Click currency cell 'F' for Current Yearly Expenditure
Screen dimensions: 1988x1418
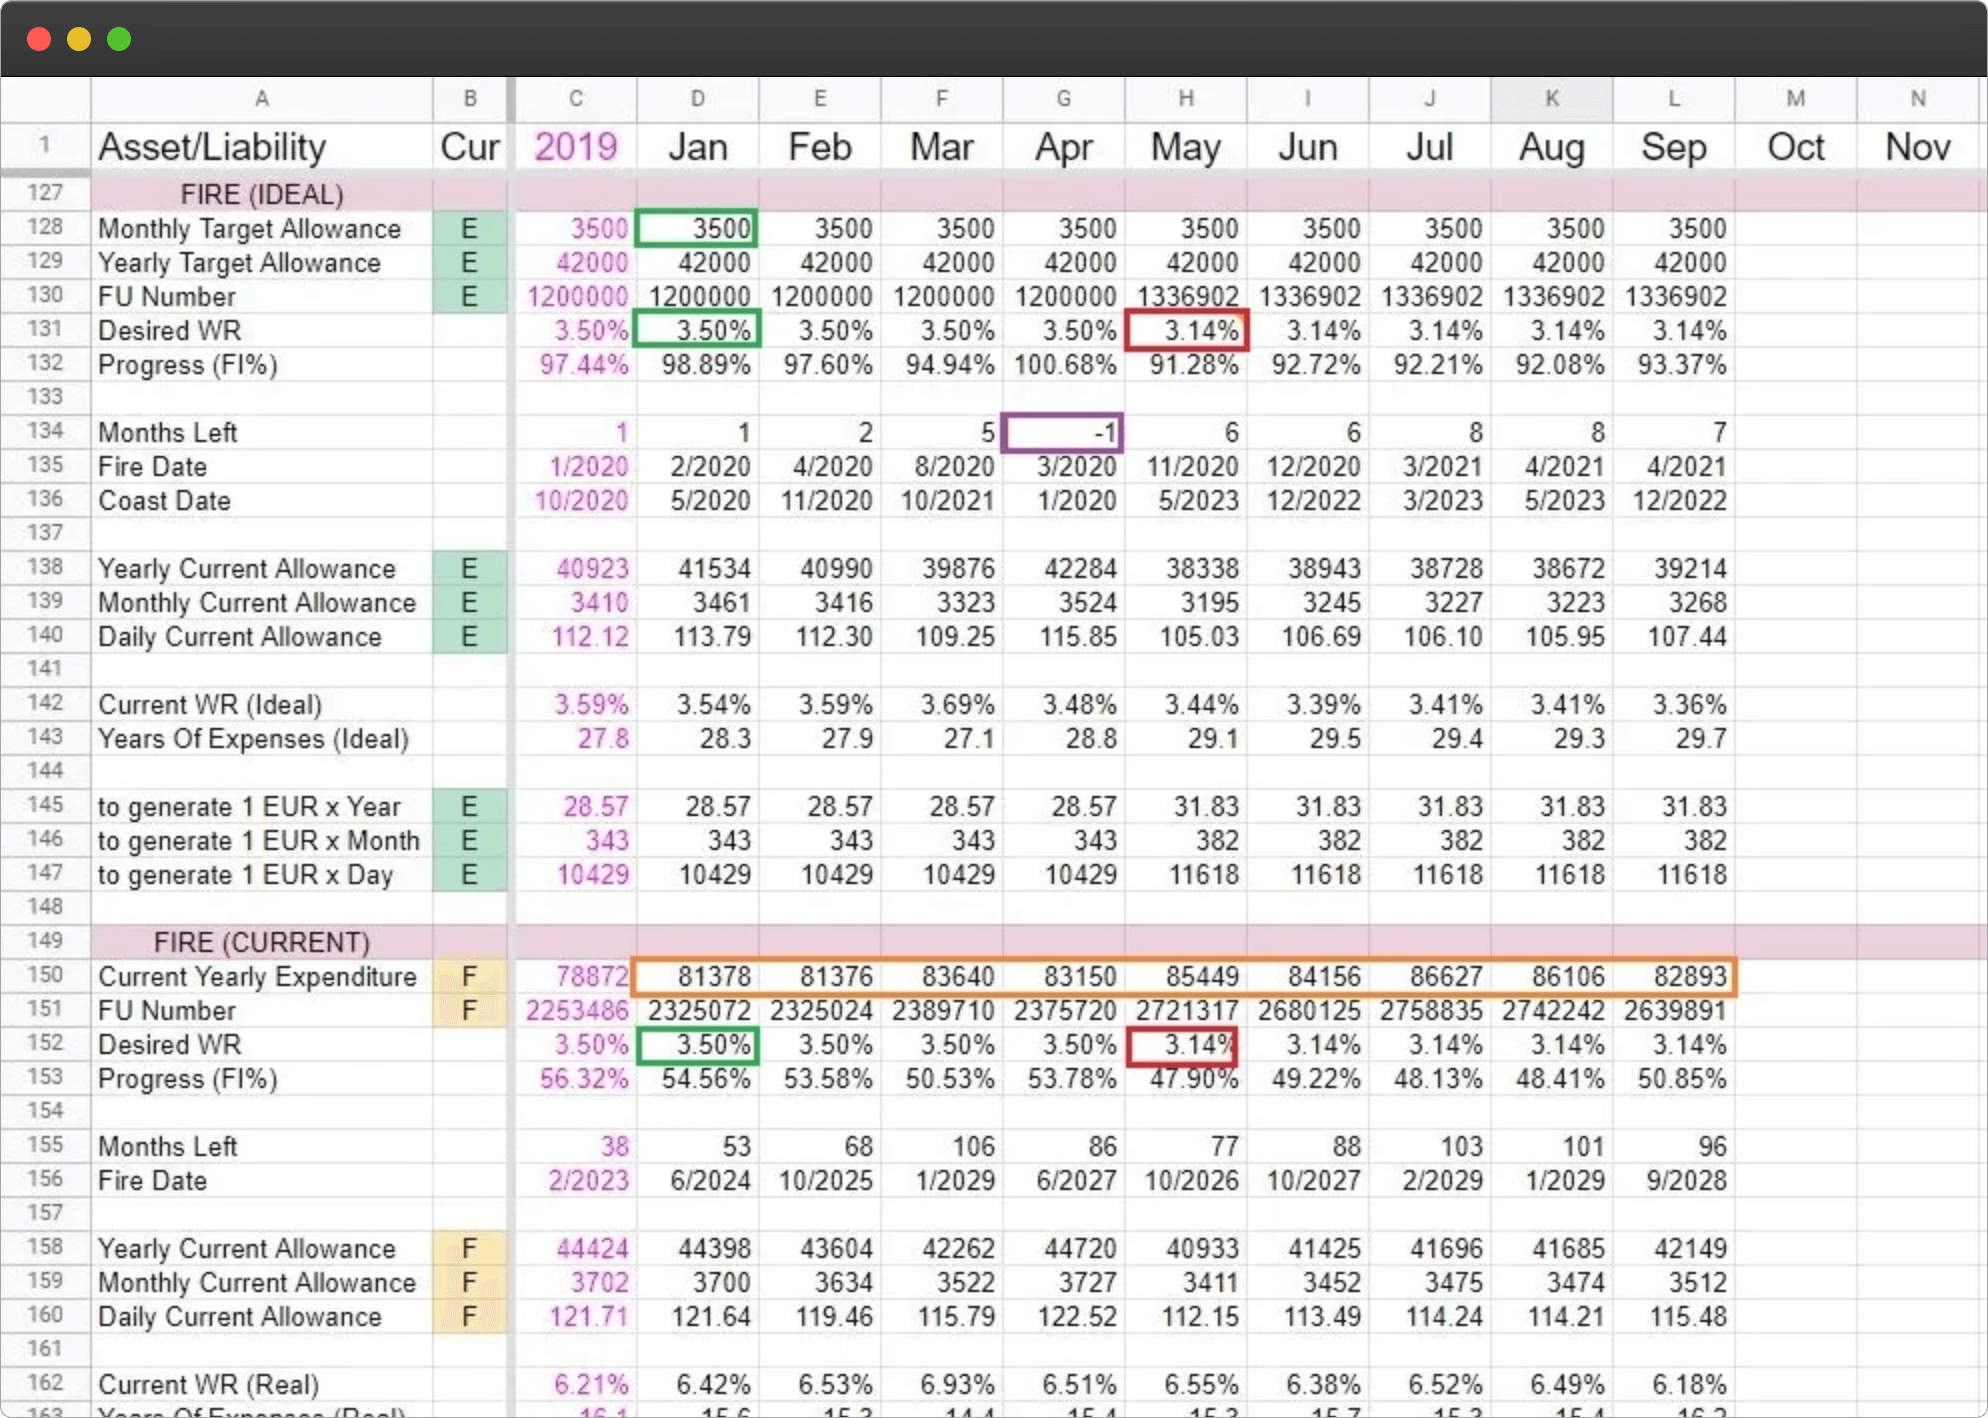(470, 976)
